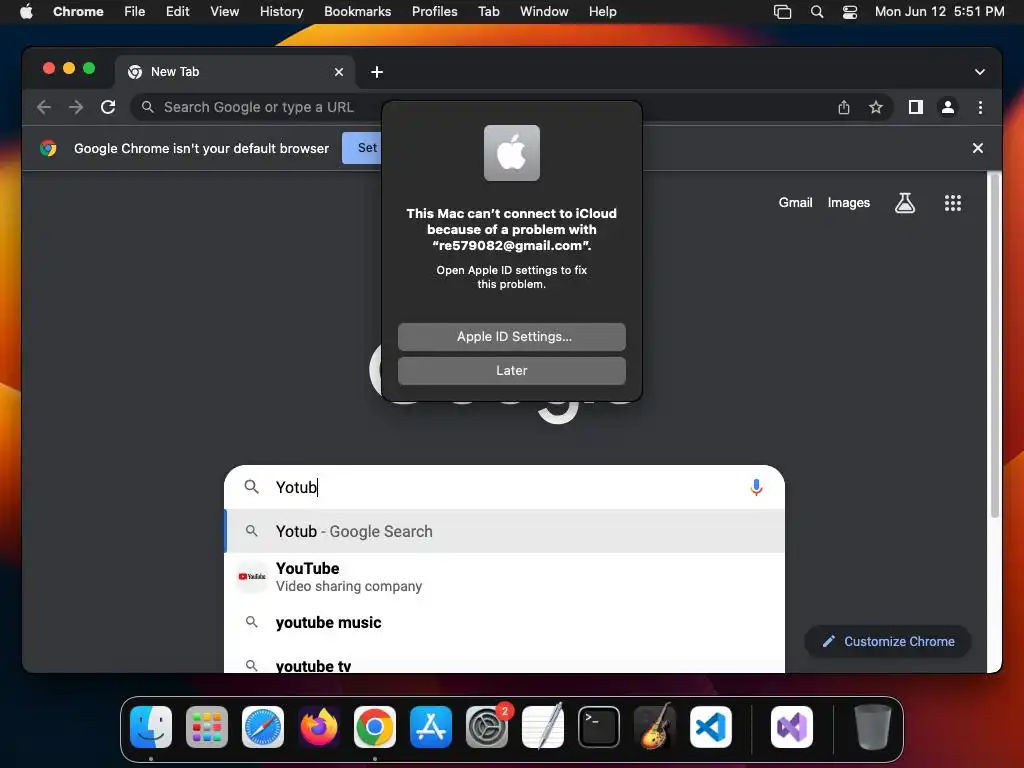1024x768 pixels.
Task: Click the voice search microphone icon
Action: click(756, 487)
